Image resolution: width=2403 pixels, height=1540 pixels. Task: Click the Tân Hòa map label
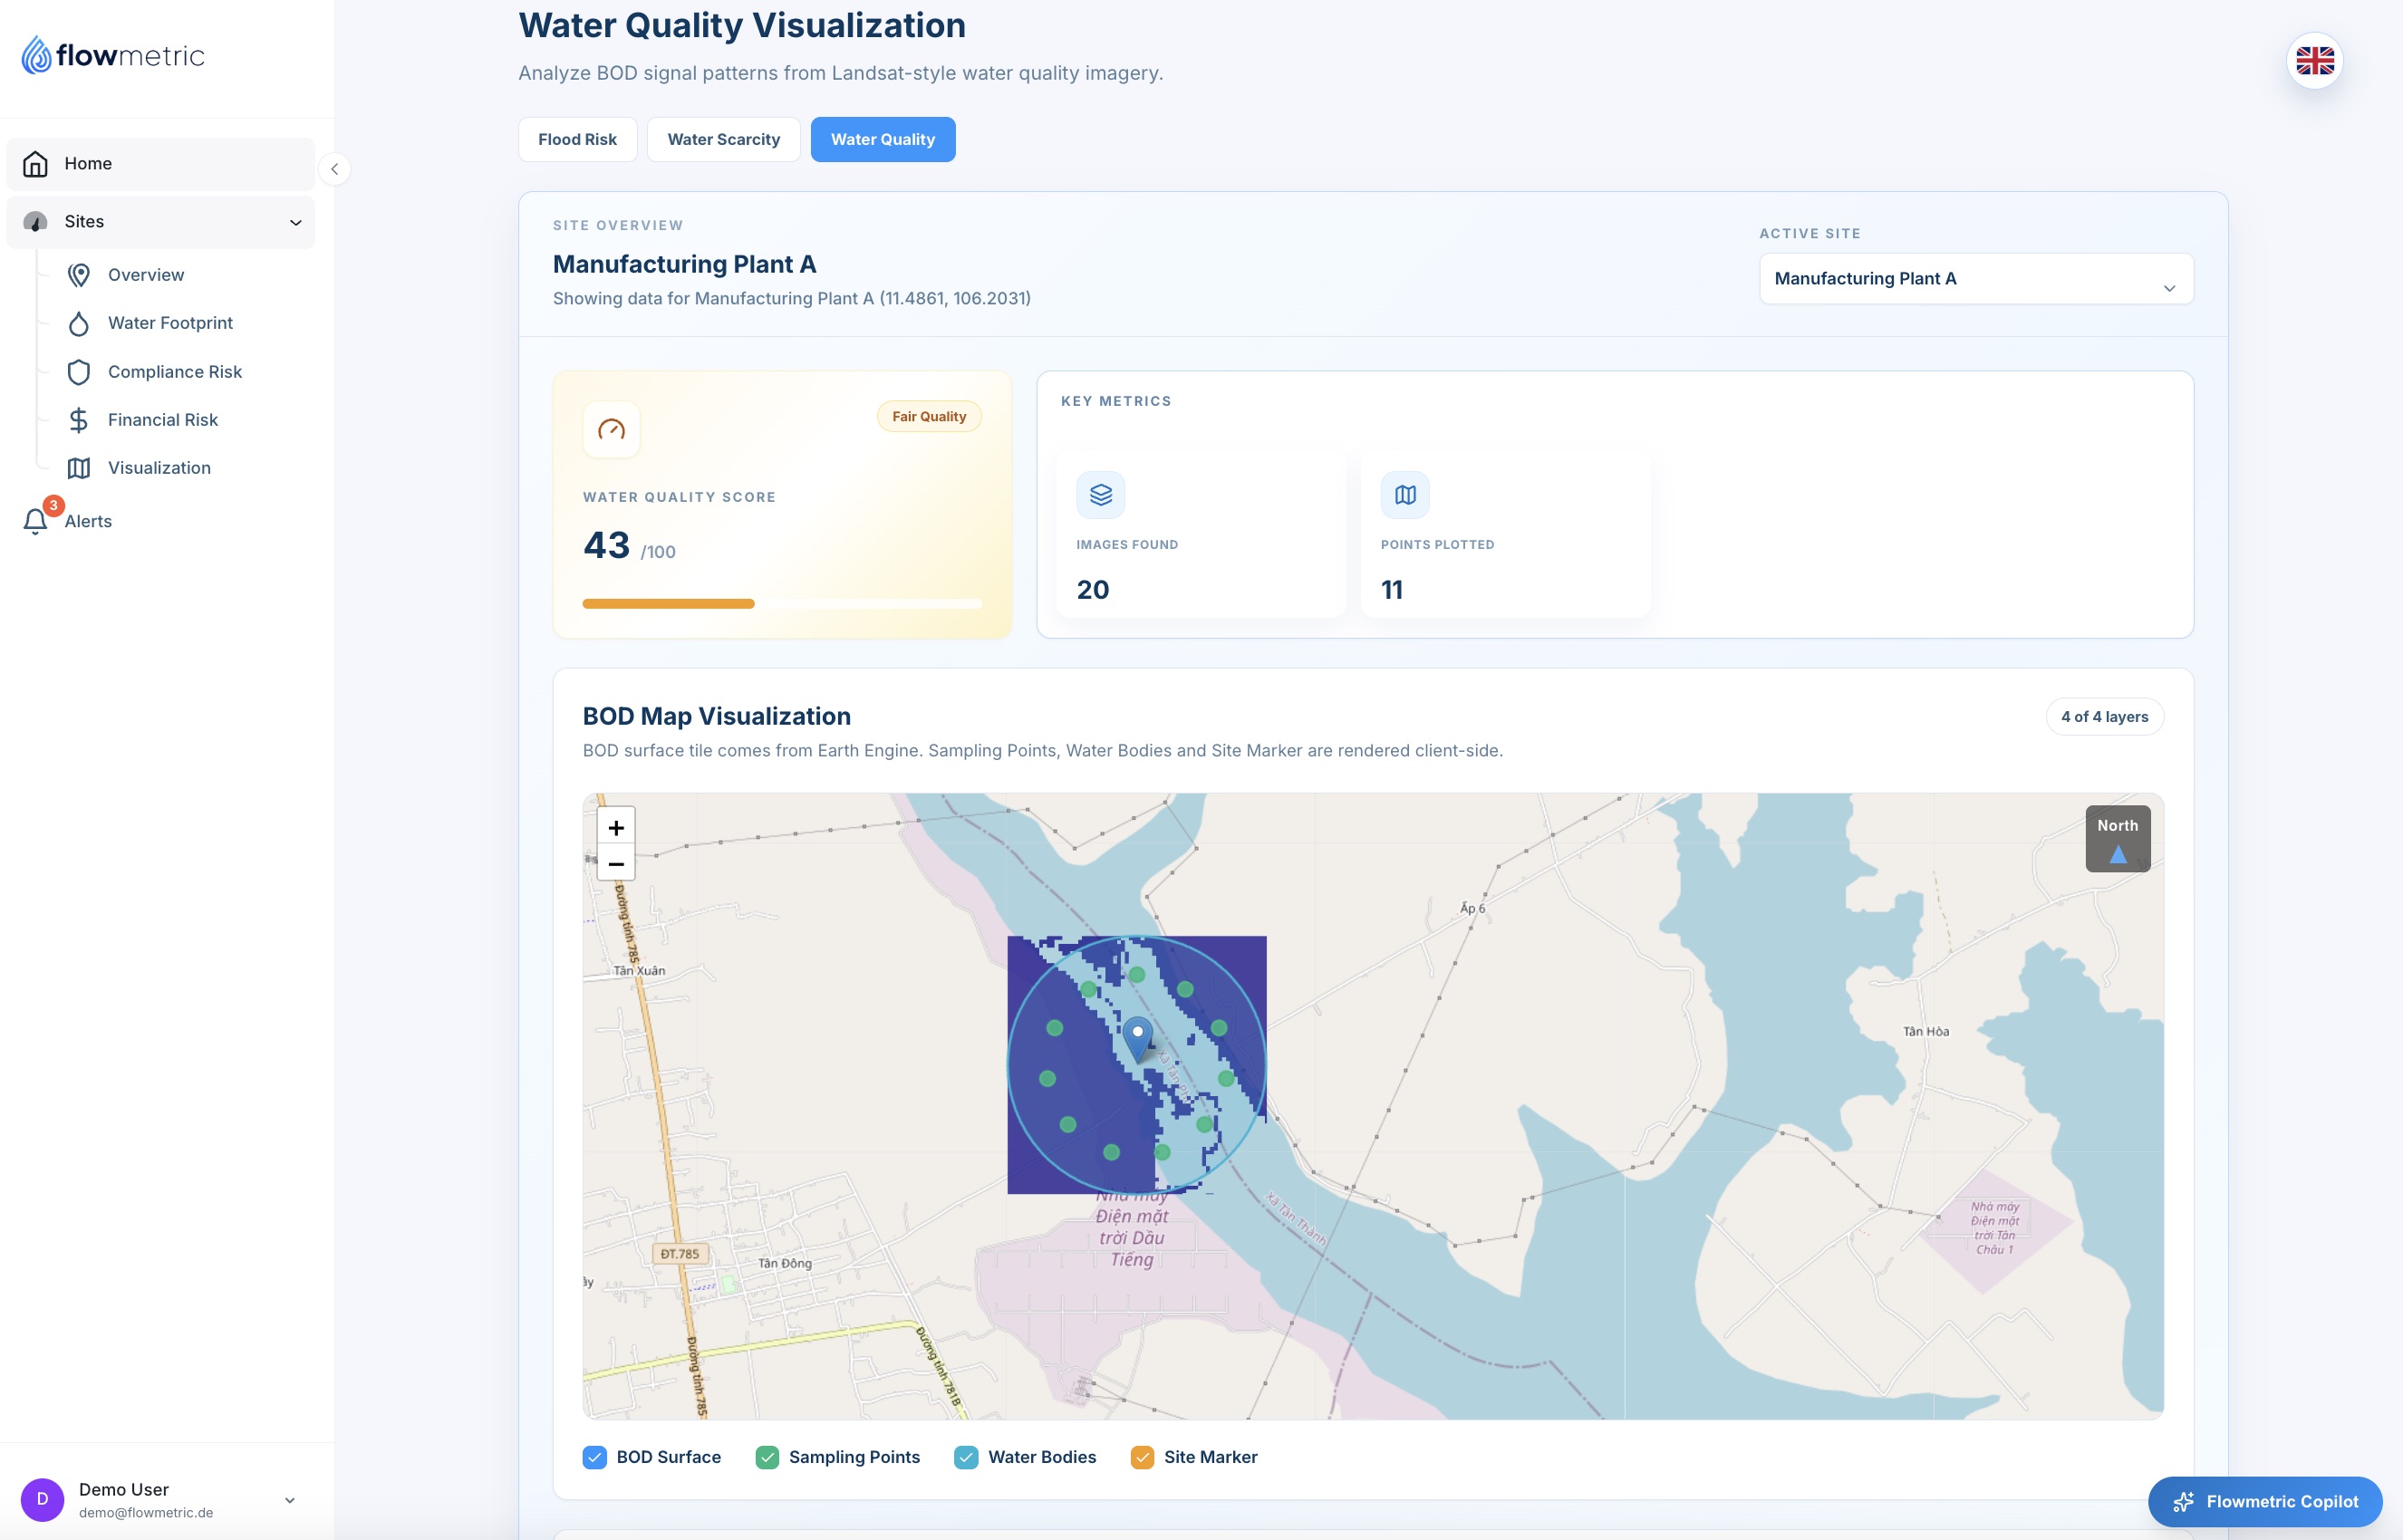[1925, 1031]
